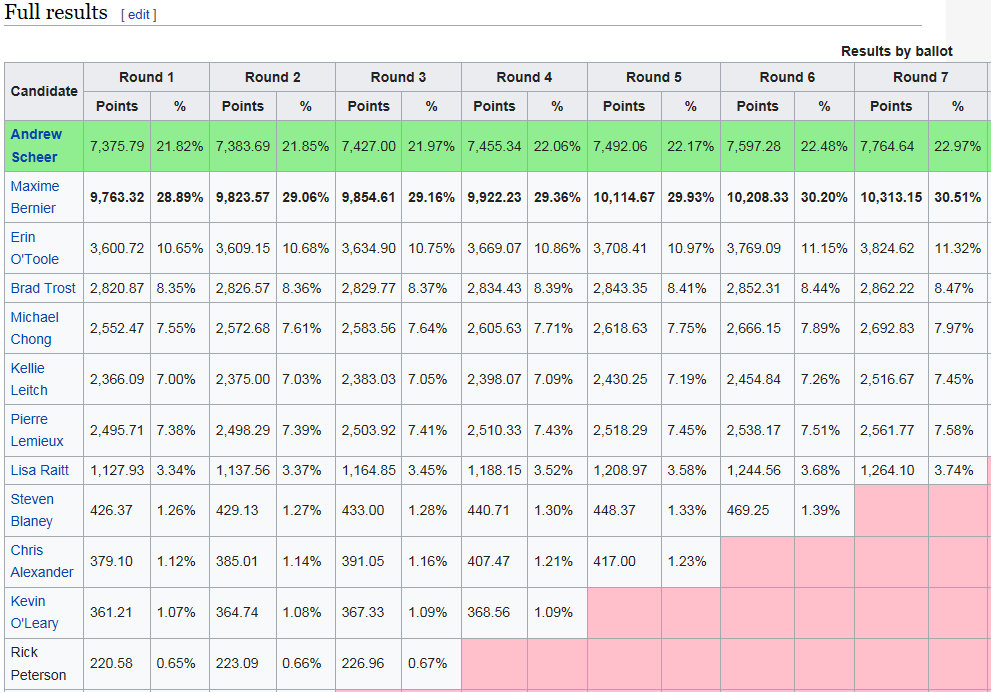Click the Rick Peterson name cell
This screenshot has height=692, width=991.
tap(39, 663)
